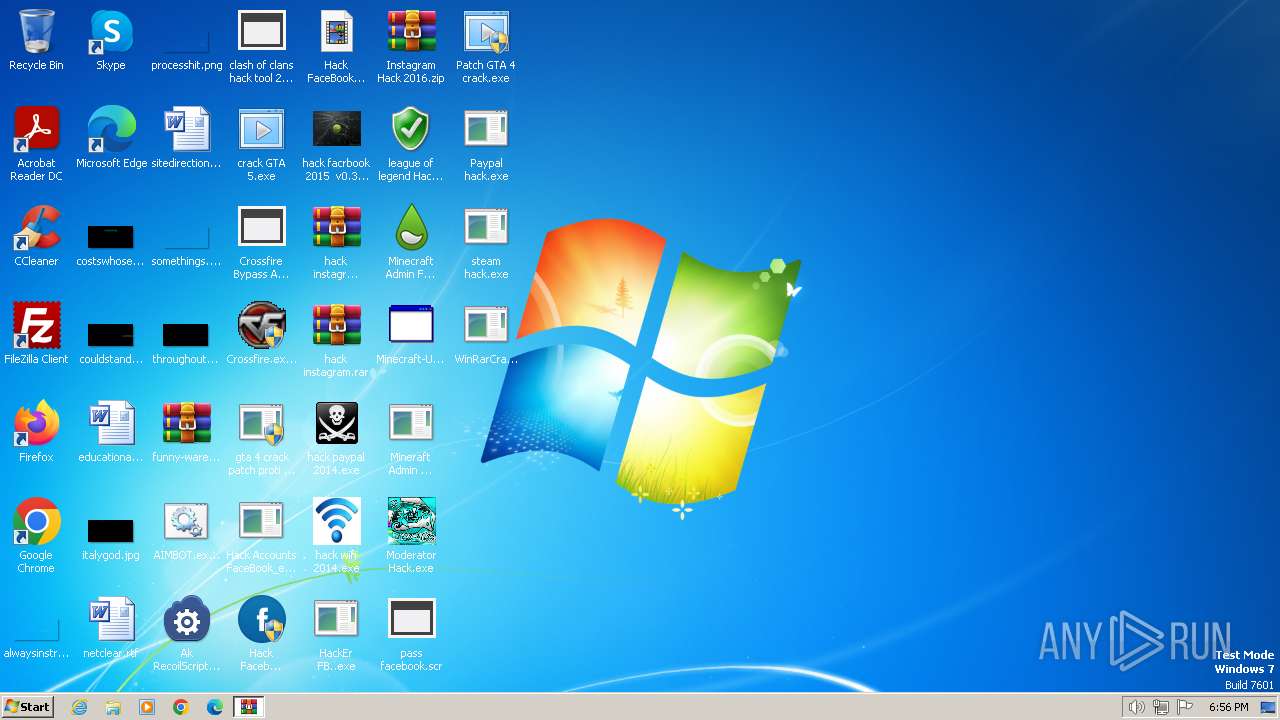The height and width of the screenshot is (720, 1280).
Task: Open CCleaner desktop shortcut
Action: (36, 228)
